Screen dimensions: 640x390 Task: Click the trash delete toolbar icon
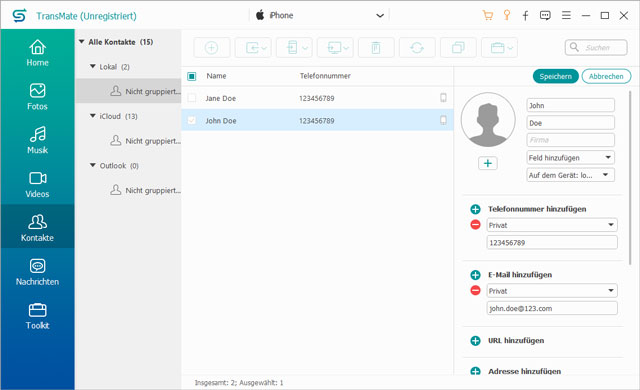(376, 48)
